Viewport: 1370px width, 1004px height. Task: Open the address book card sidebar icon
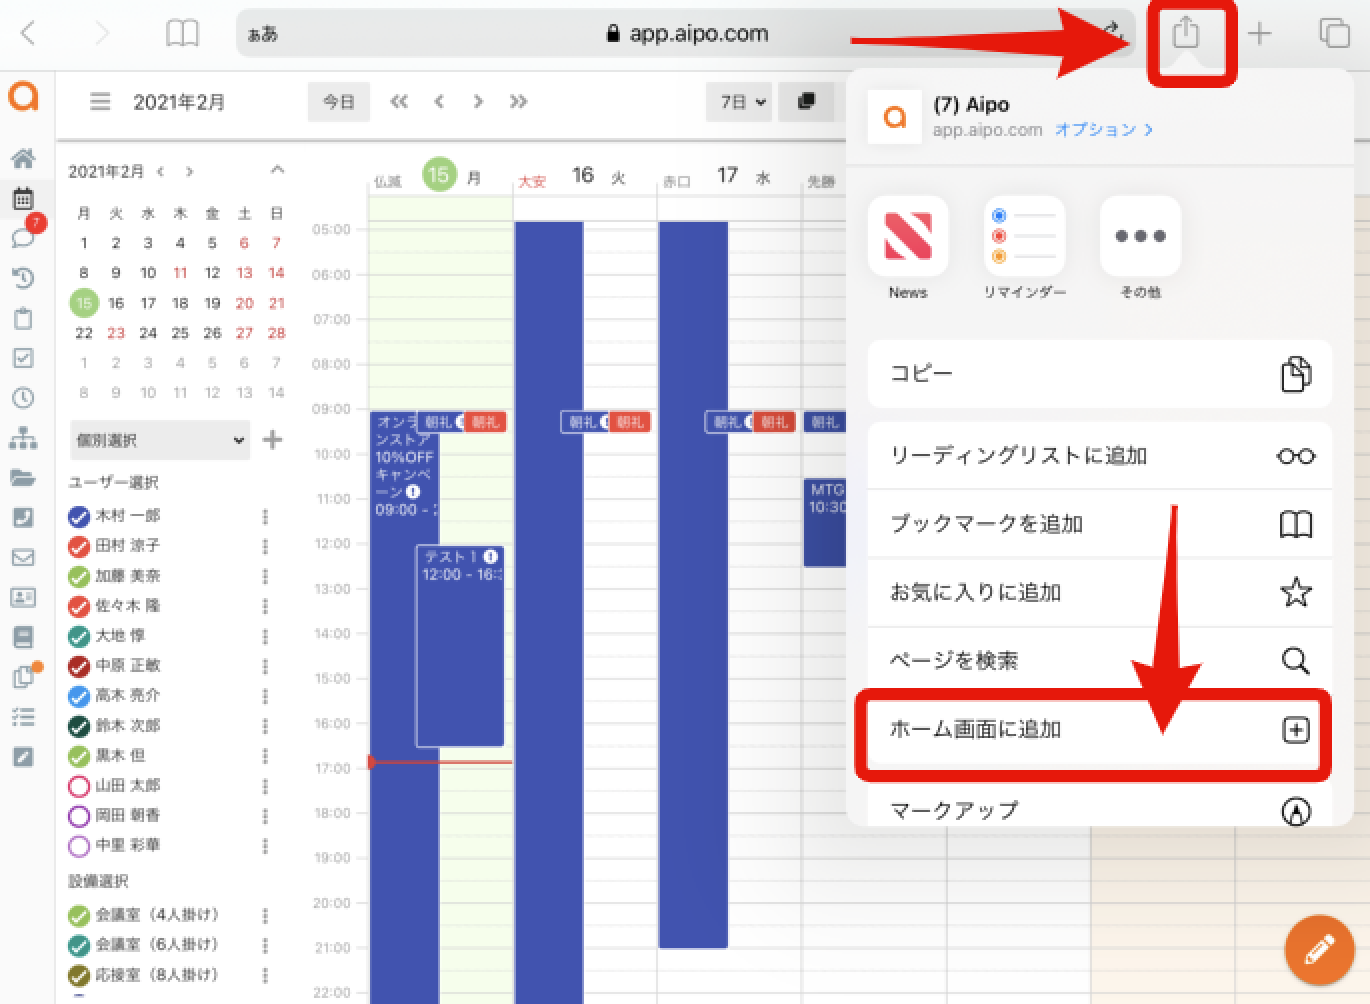23,597
